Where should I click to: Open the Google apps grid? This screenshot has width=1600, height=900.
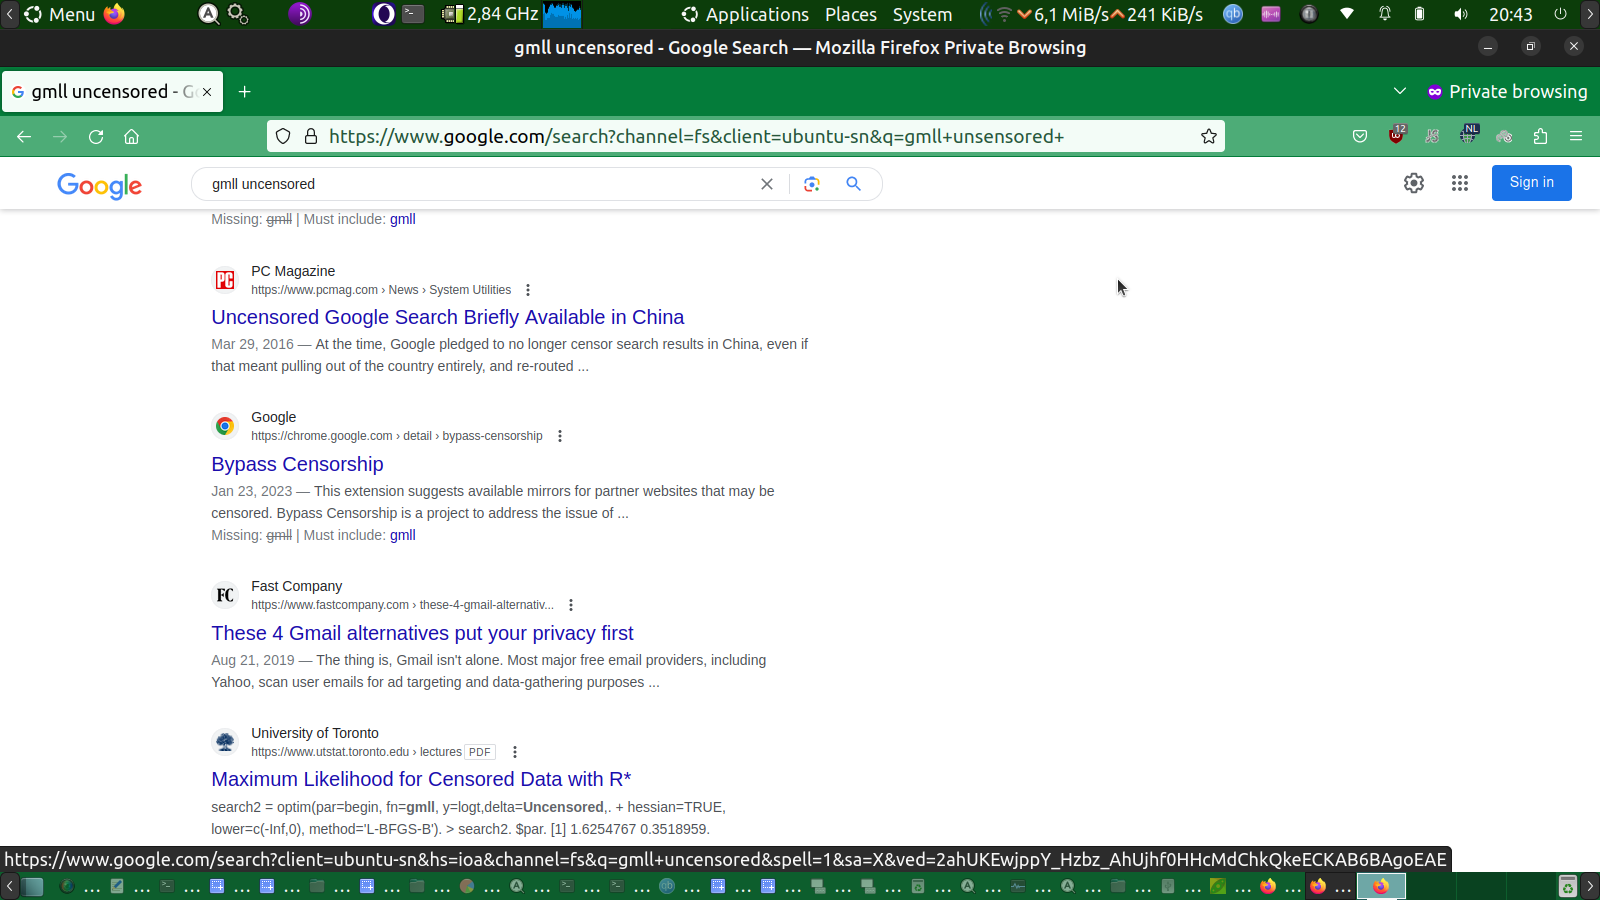(1460, 183)
